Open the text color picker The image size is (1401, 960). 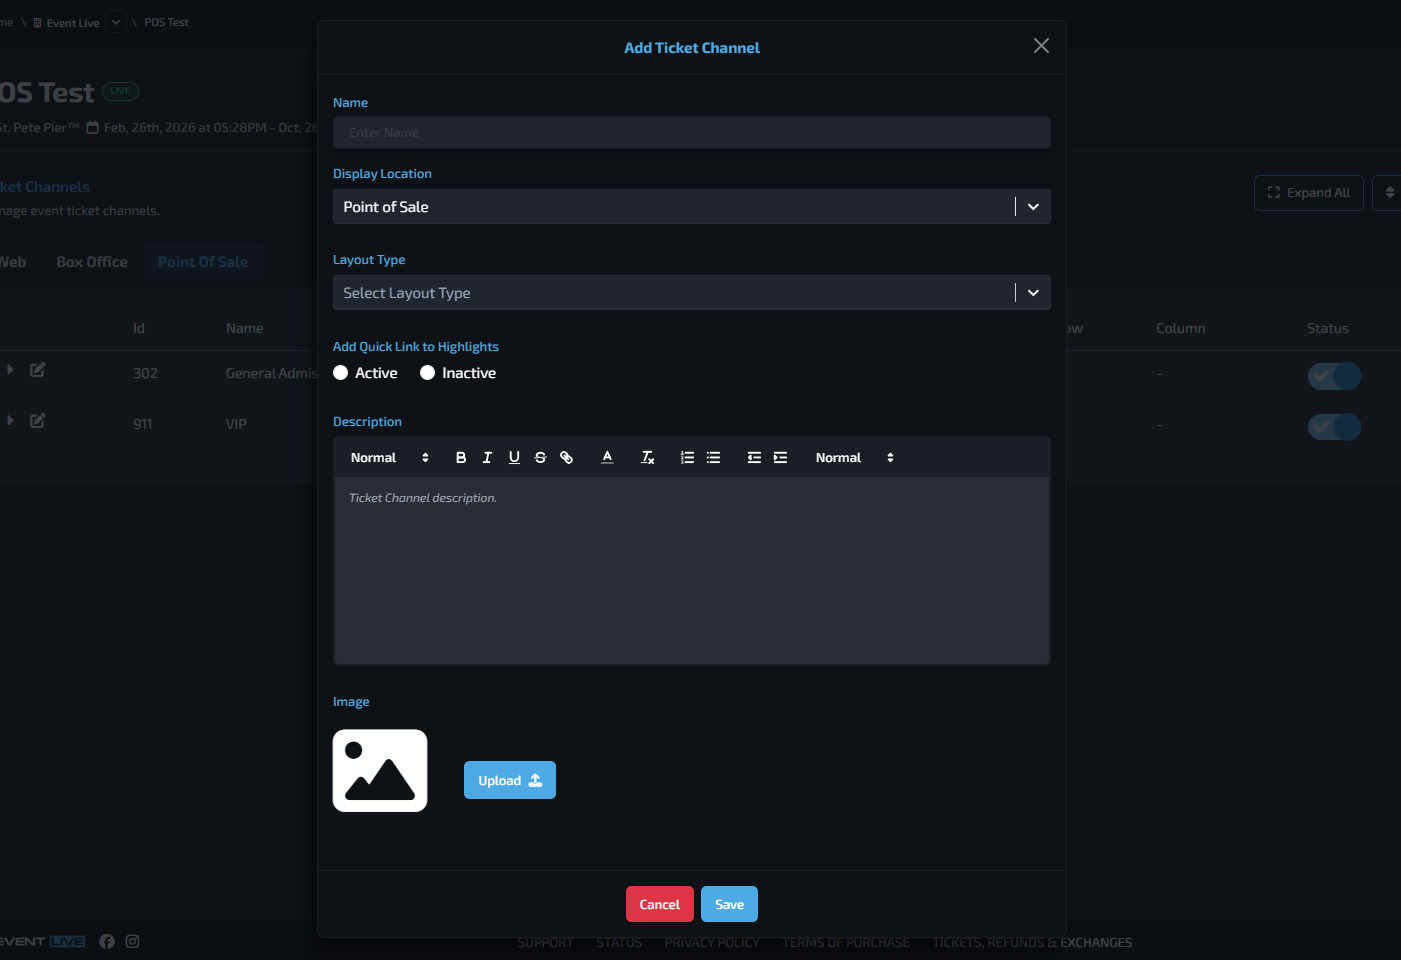[607, 458]
